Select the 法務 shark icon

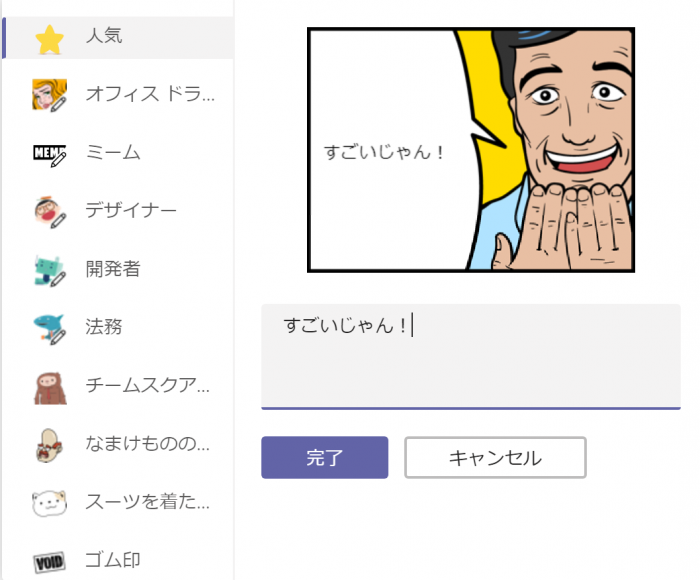point(50,329)
